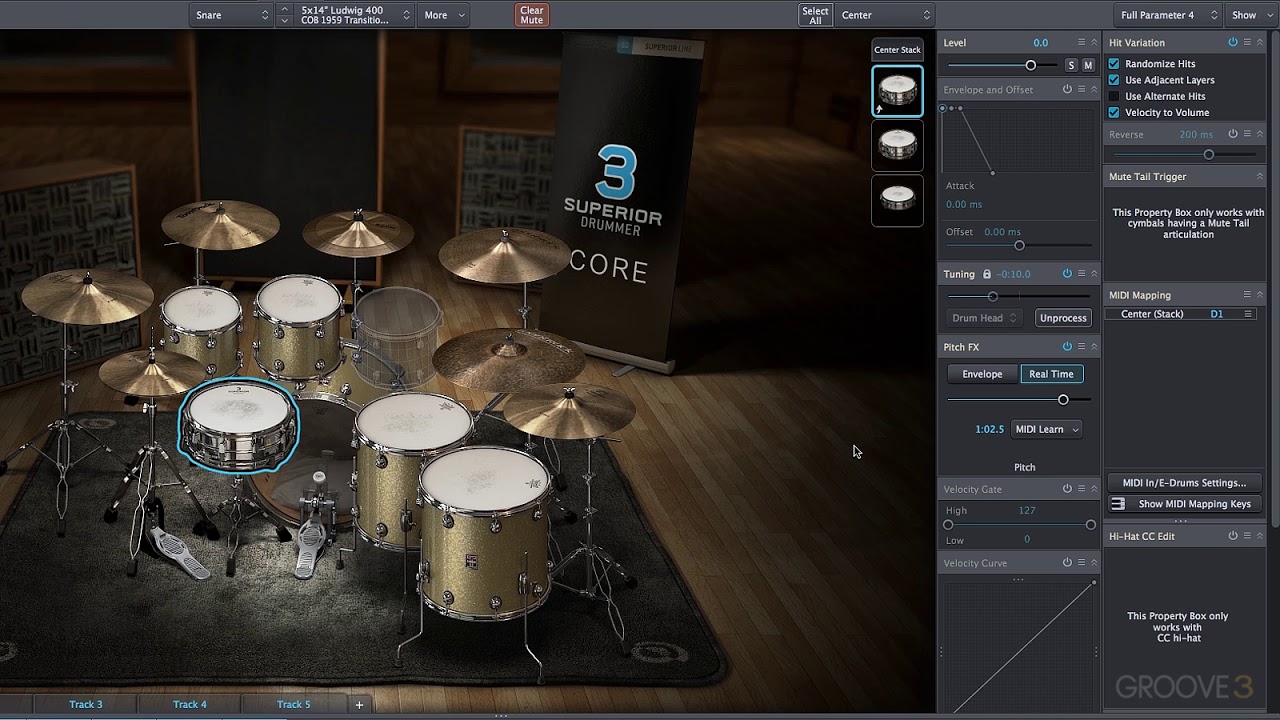
Task: Toggle Velocity Gate power icon
Action: point(1067,489)
